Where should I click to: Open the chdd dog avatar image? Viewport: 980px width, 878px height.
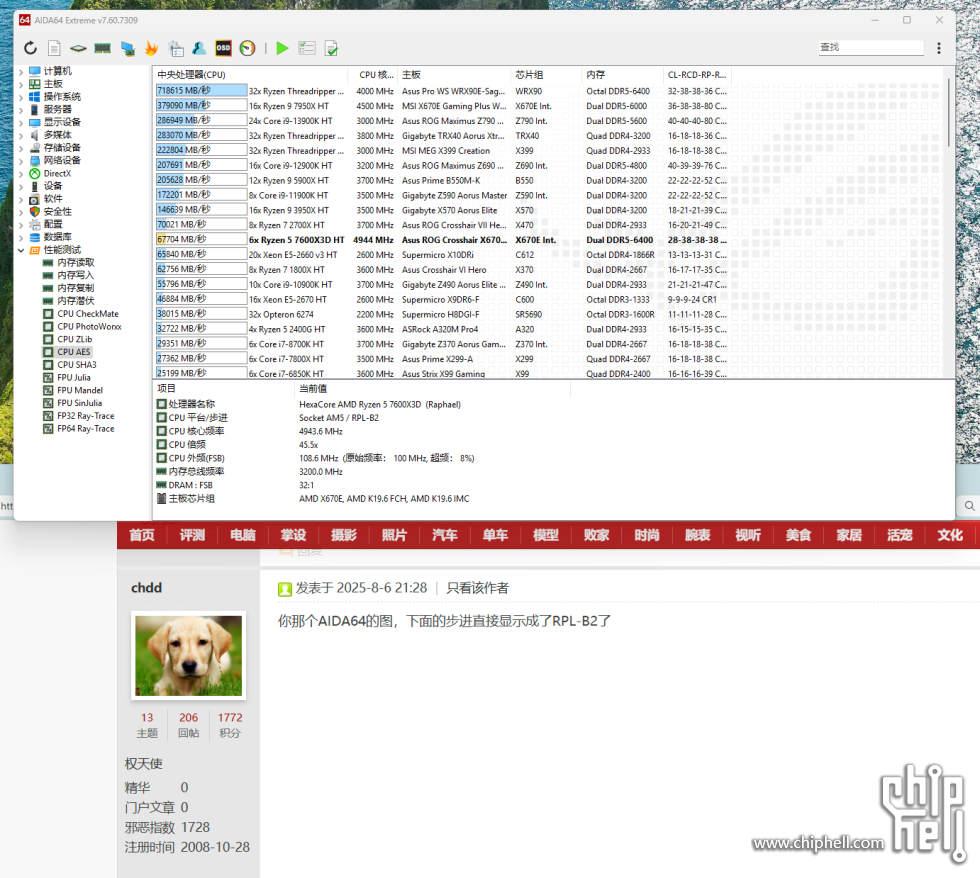[x=188, y=656]
